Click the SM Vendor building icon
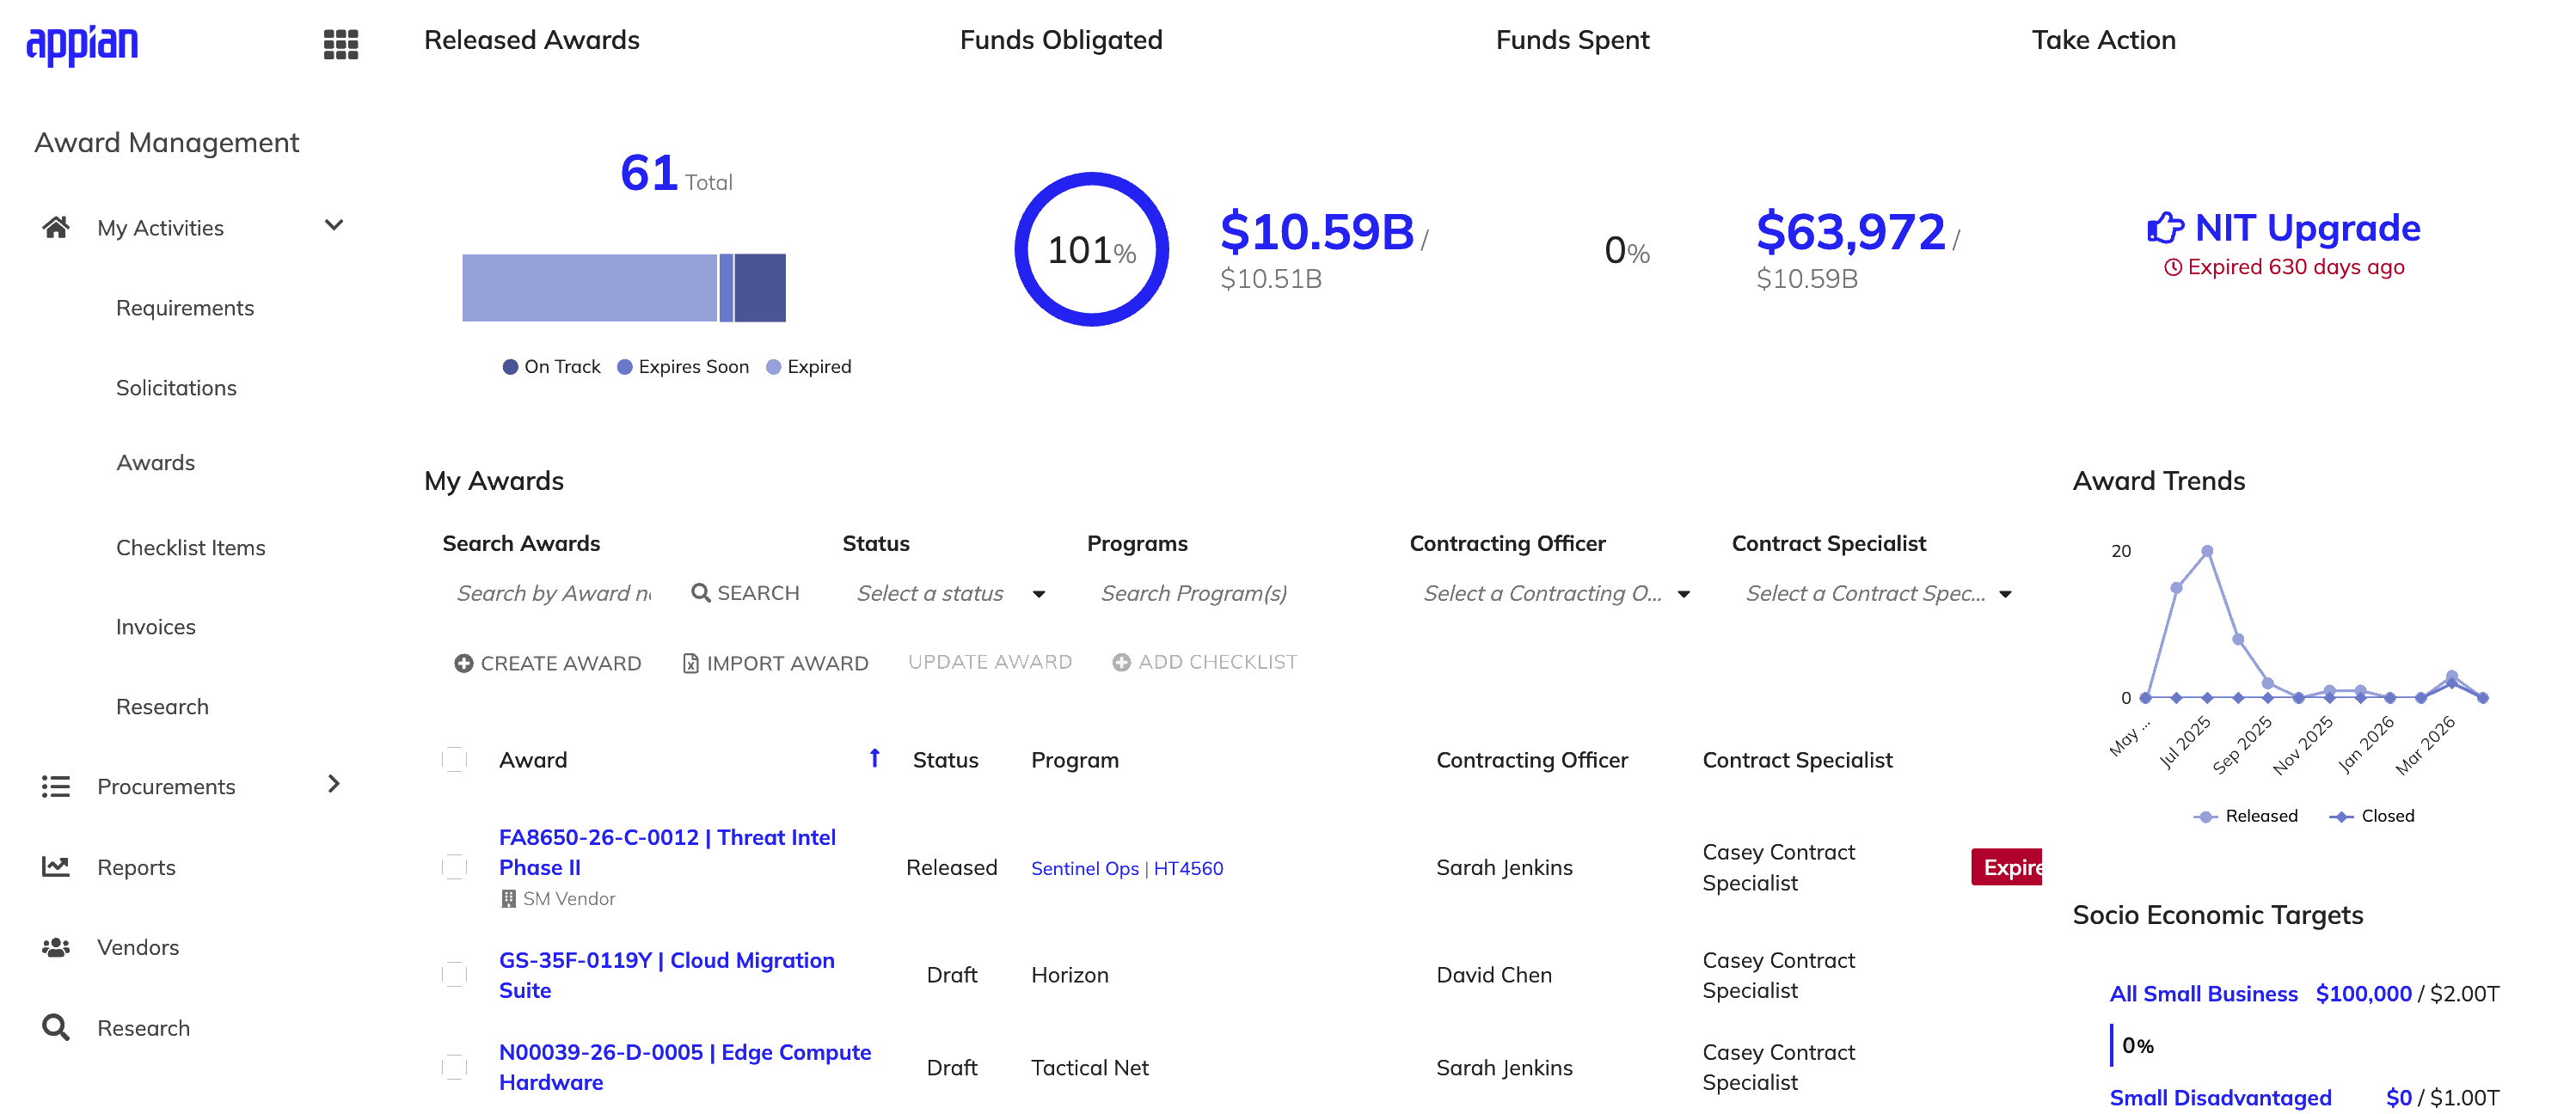 click(x=509, y=898)
